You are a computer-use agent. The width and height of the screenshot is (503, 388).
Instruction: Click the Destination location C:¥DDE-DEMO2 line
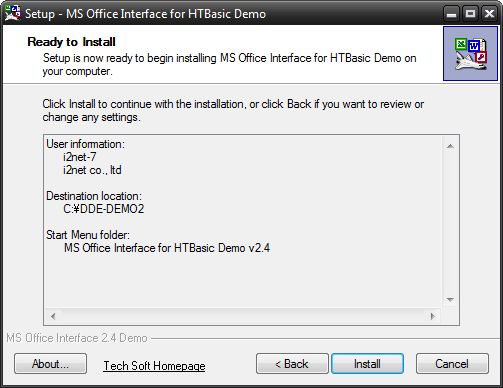click(x=104, y=209)
